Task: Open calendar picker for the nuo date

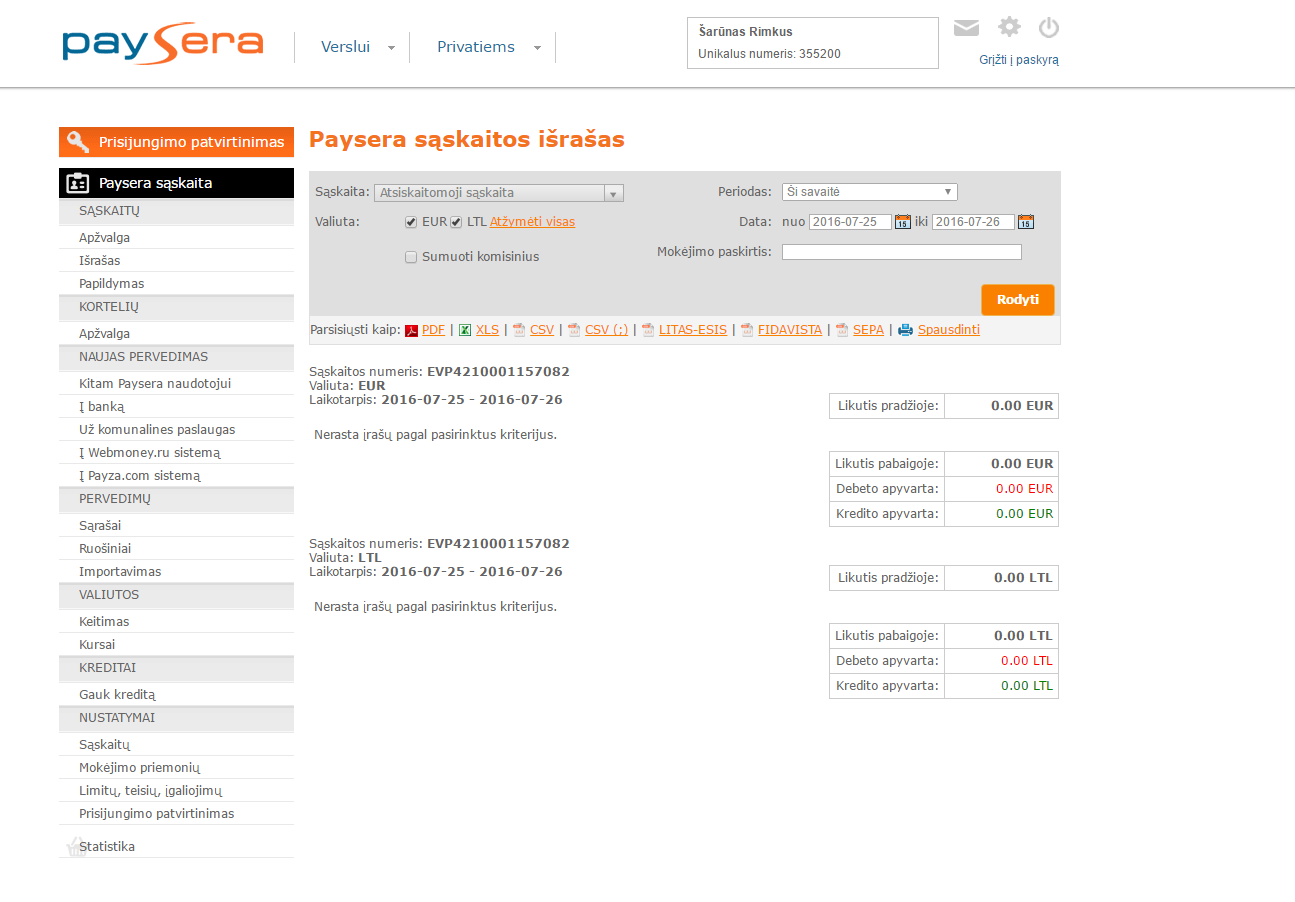Action: coord(902,222)
